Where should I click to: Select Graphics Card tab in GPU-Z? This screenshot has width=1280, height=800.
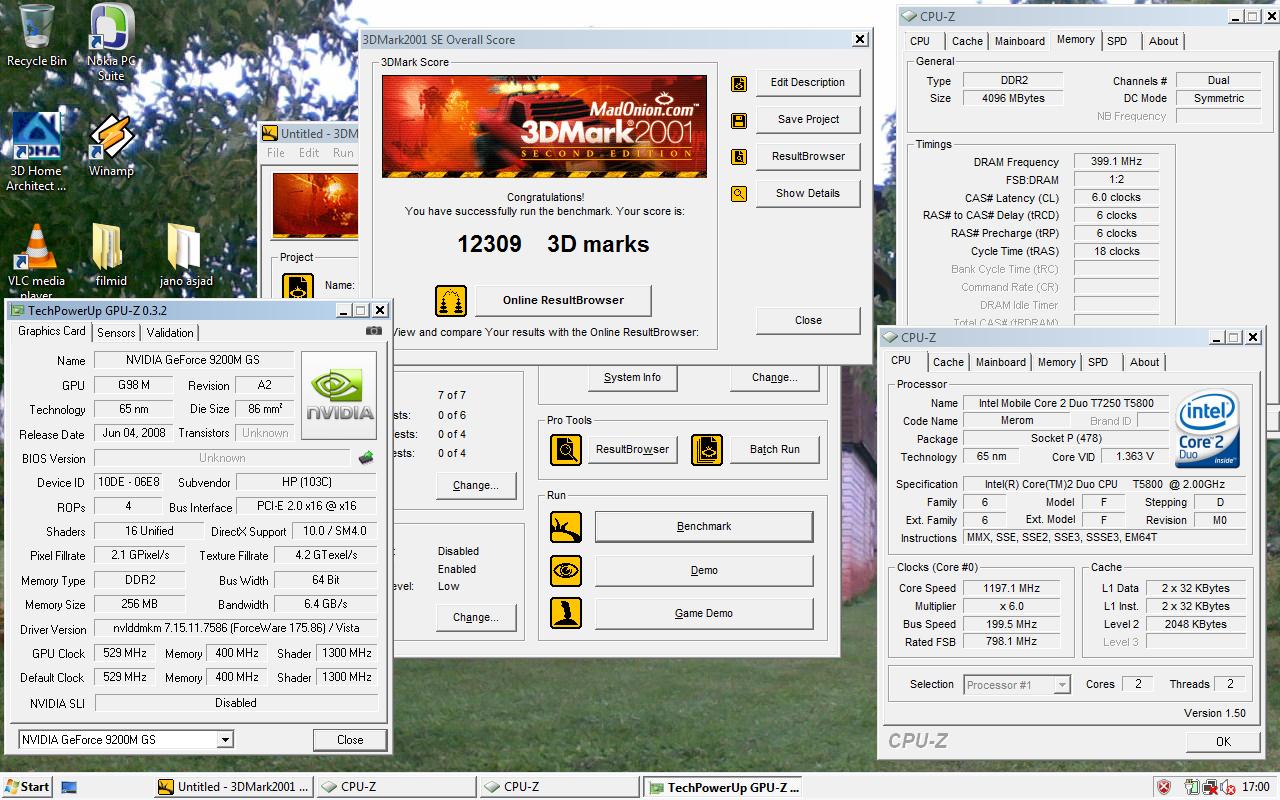click(52, 331)
